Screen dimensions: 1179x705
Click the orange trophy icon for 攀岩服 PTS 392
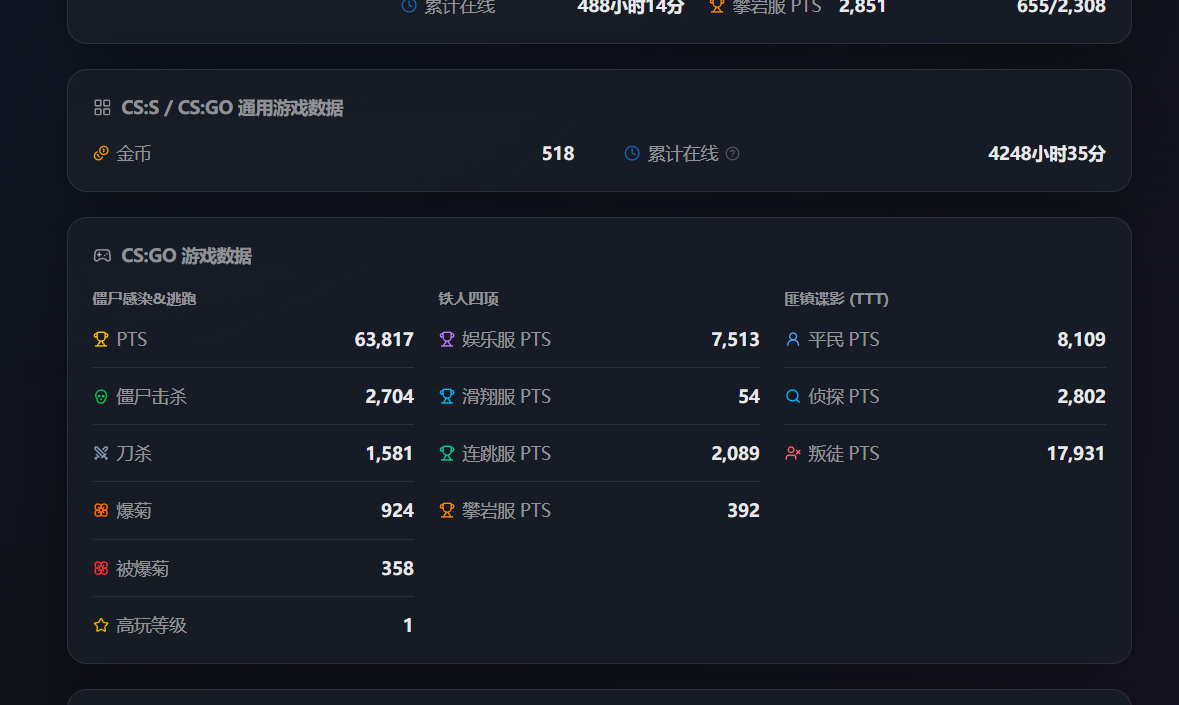447,510
